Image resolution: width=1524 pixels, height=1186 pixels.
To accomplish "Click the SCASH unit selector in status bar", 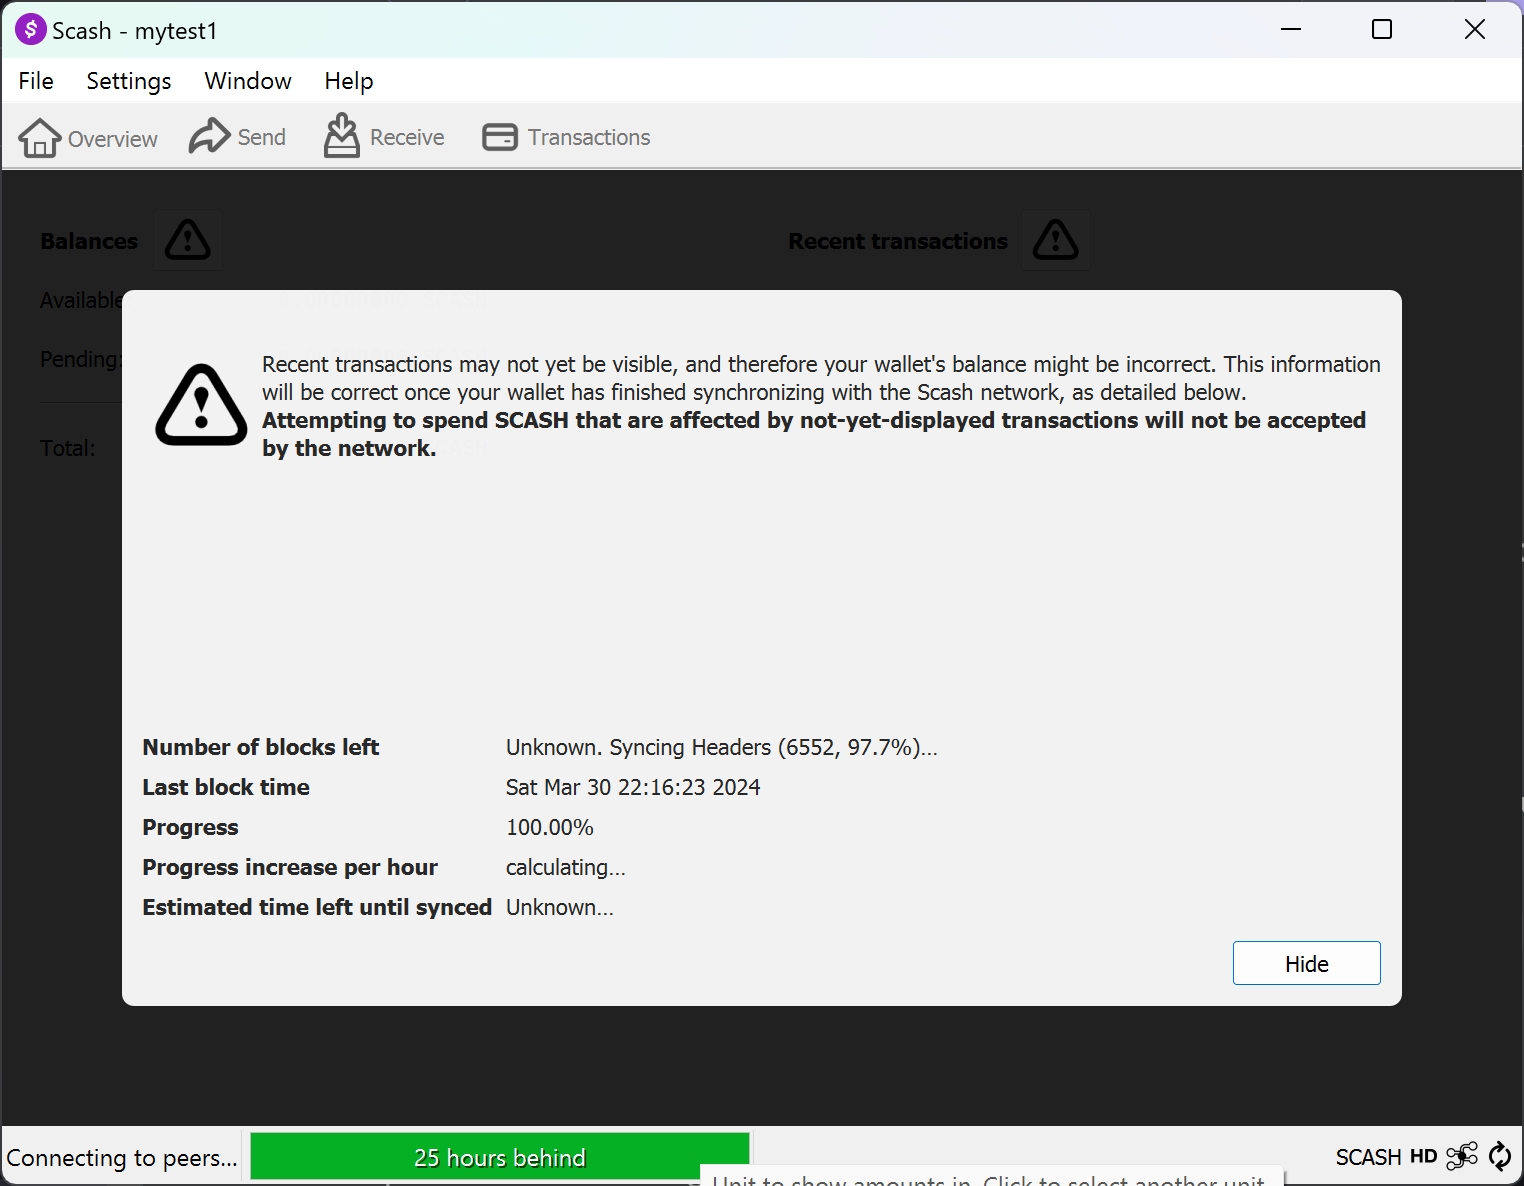I will (1368, 1157).
